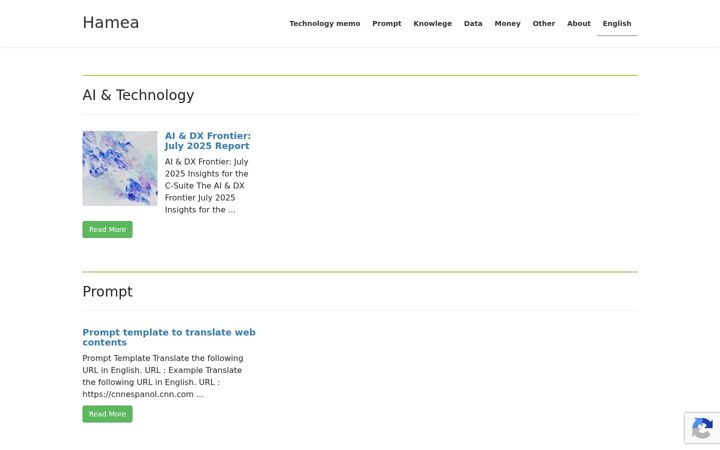Go to the Knowlege menu item
This screenshot has height=450, width=720.
433,23
